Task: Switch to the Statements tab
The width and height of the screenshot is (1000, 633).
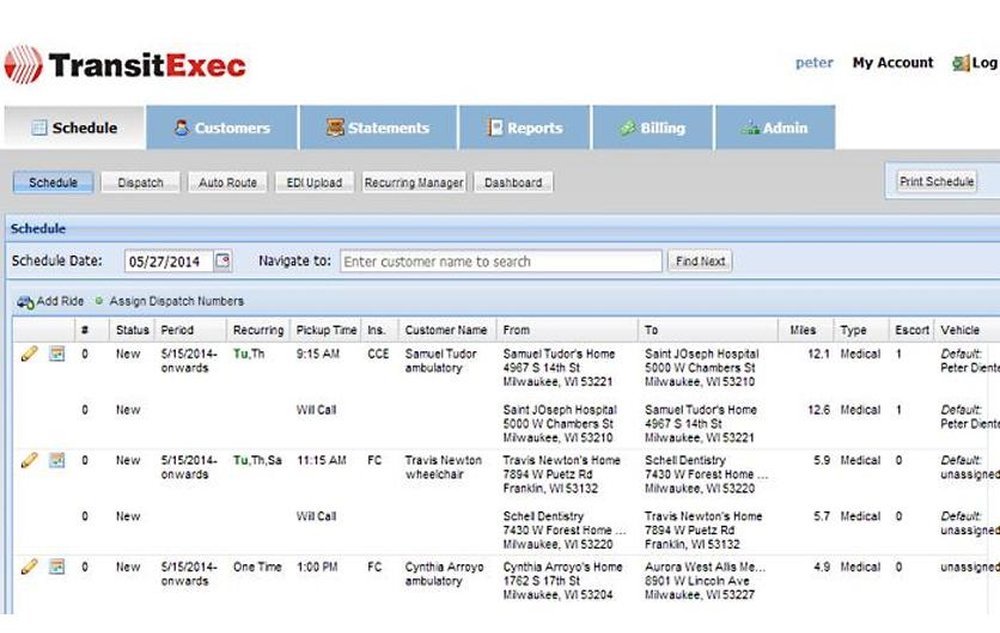Action: tap(378, 127)
